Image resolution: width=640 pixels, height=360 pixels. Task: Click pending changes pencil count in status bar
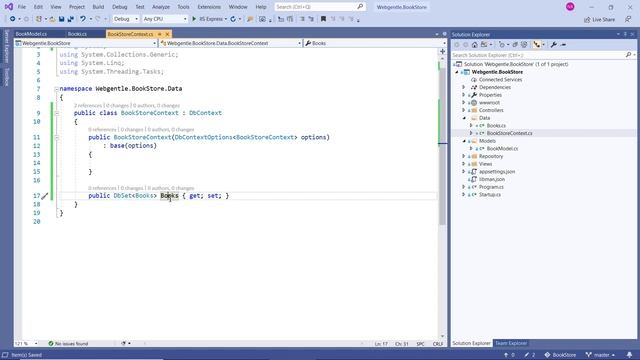coord(530,355)
